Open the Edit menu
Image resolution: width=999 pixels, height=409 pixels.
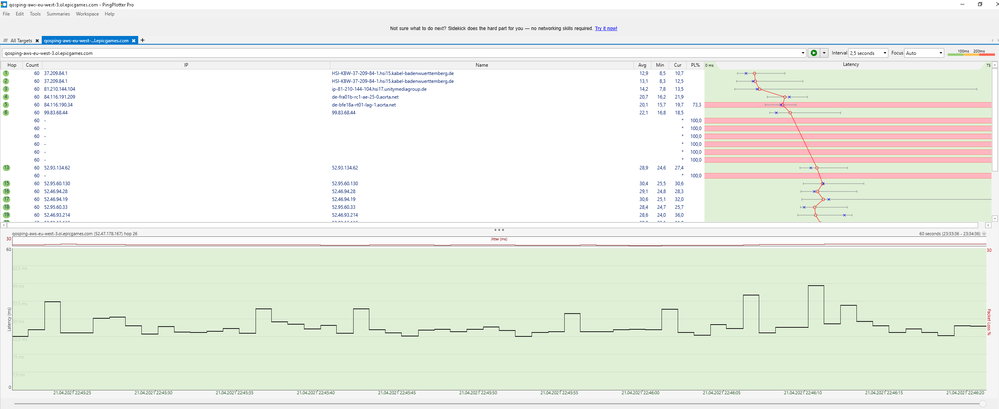[x=20, y=13]
